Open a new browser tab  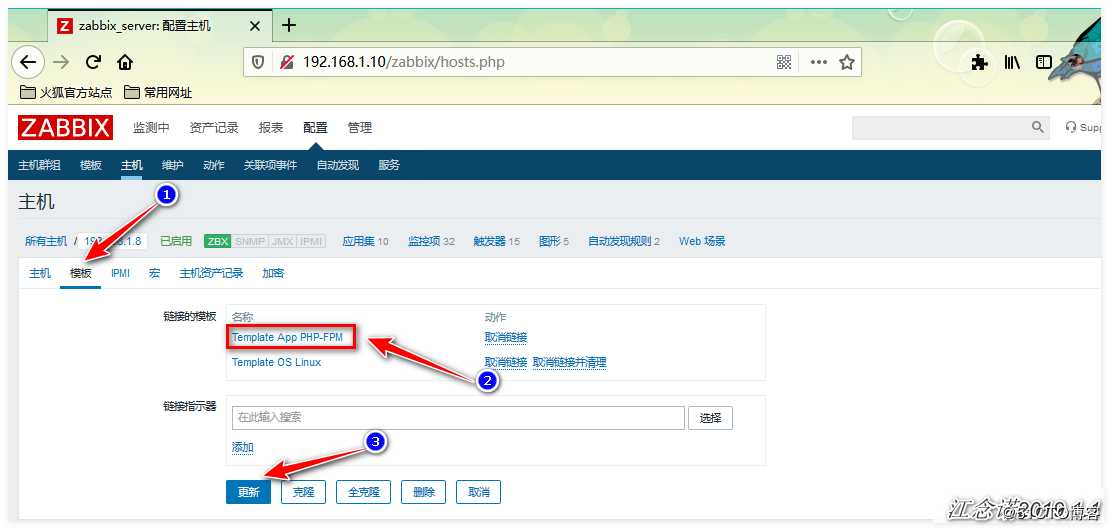289,25
